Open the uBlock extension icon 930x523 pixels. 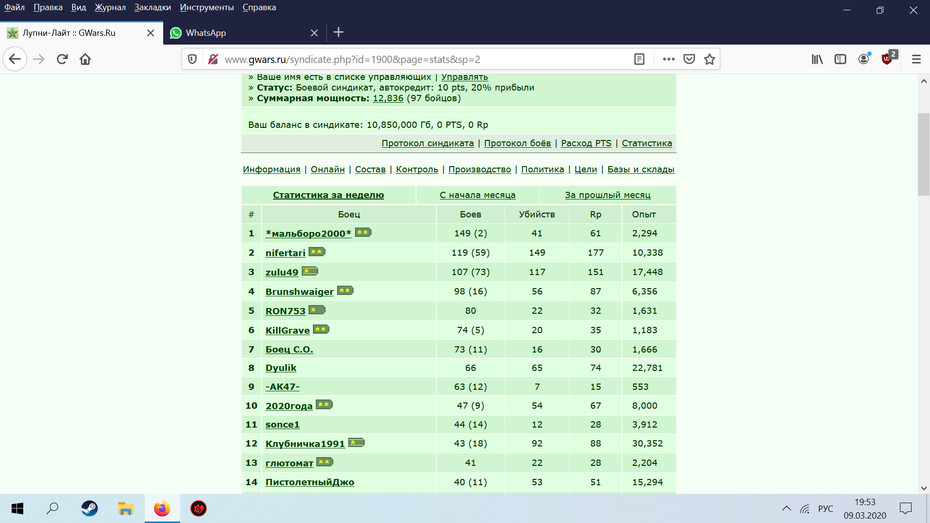pos(888,58)
